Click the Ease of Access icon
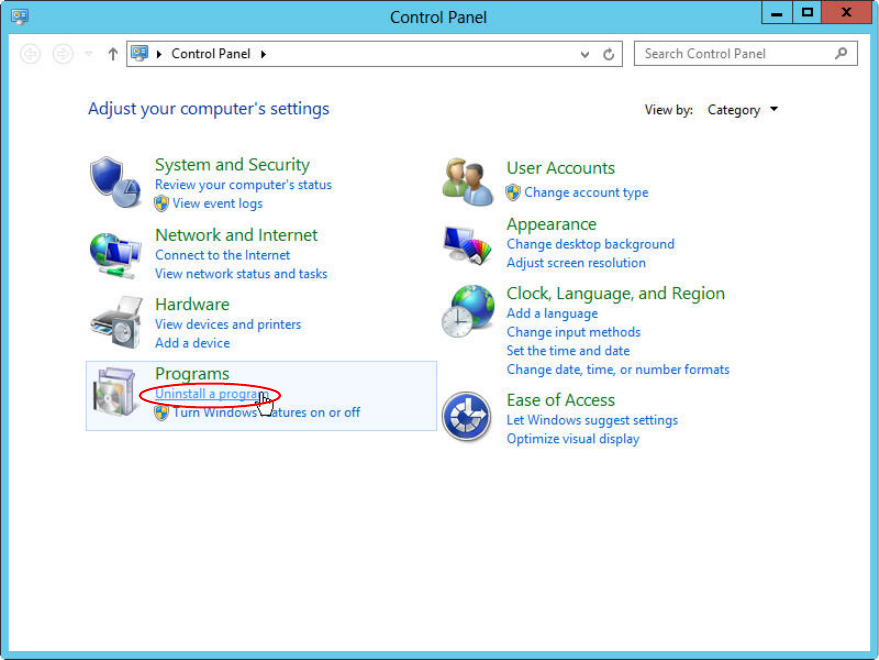The height and width of the screenshot is (660, 879). [x=466, y=416]
